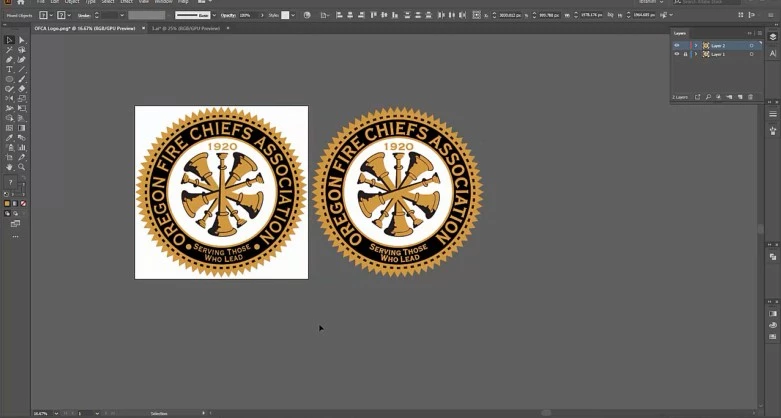Select the Free Transform tool
This screenshot has height=418, width=781.
(x=21, y=108)
